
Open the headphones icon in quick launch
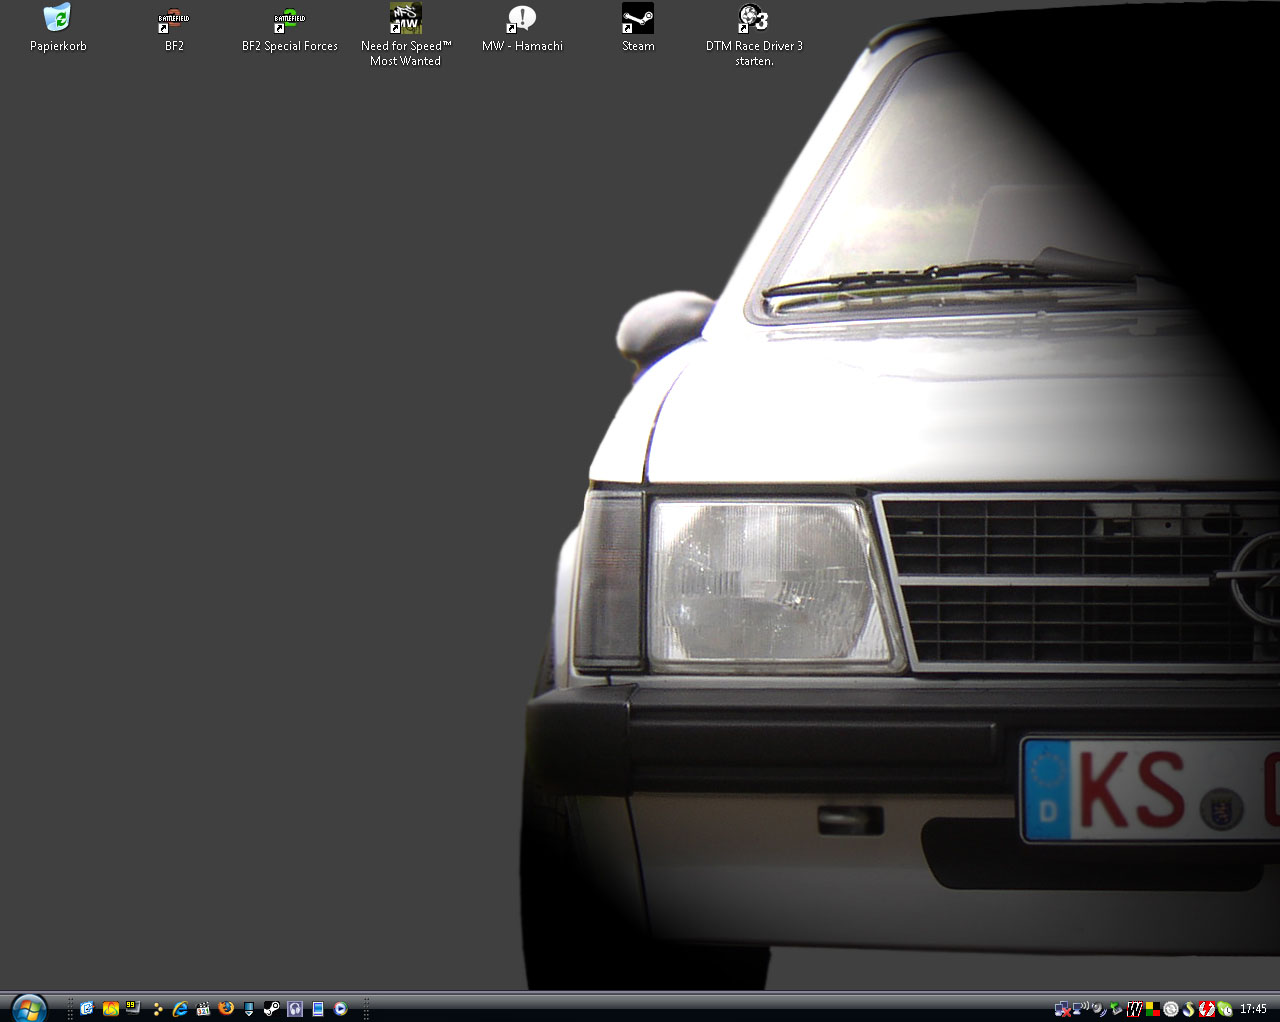pos(295,1009)
